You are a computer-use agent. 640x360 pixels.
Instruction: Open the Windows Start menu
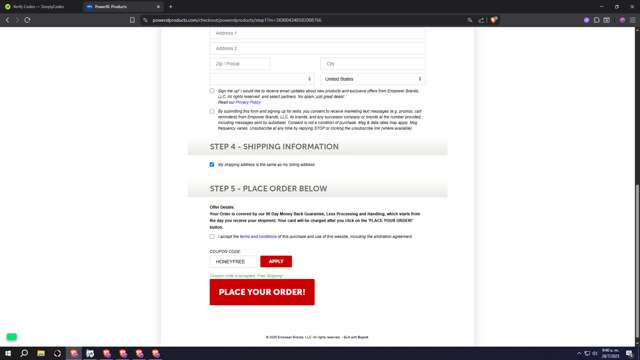pyautogui.click(x=8, y=353)
